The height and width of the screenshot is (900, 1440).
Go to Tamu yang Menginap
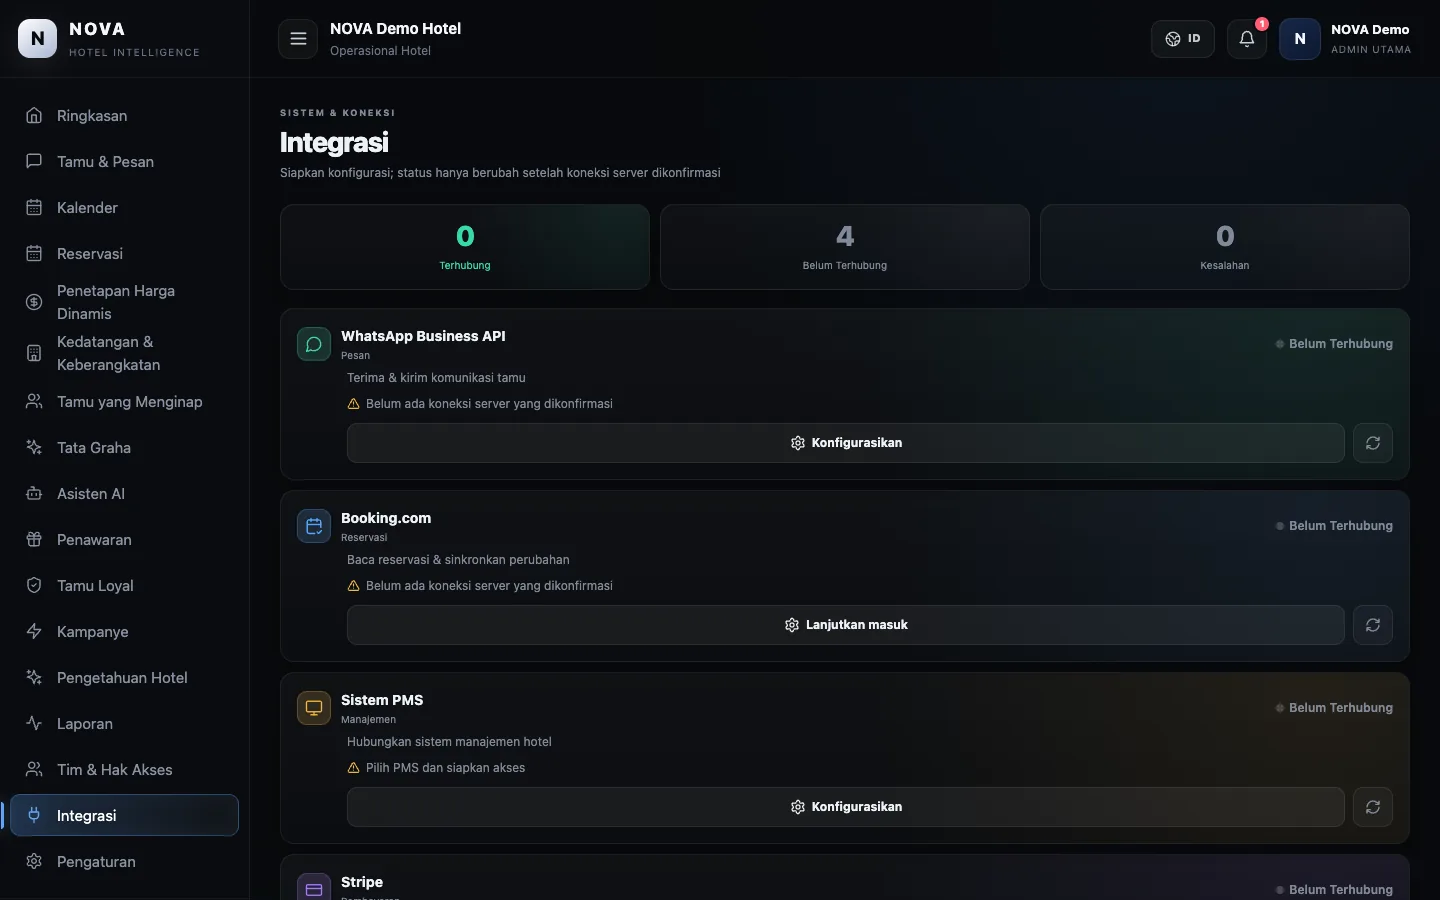click(x=124, y=402)
